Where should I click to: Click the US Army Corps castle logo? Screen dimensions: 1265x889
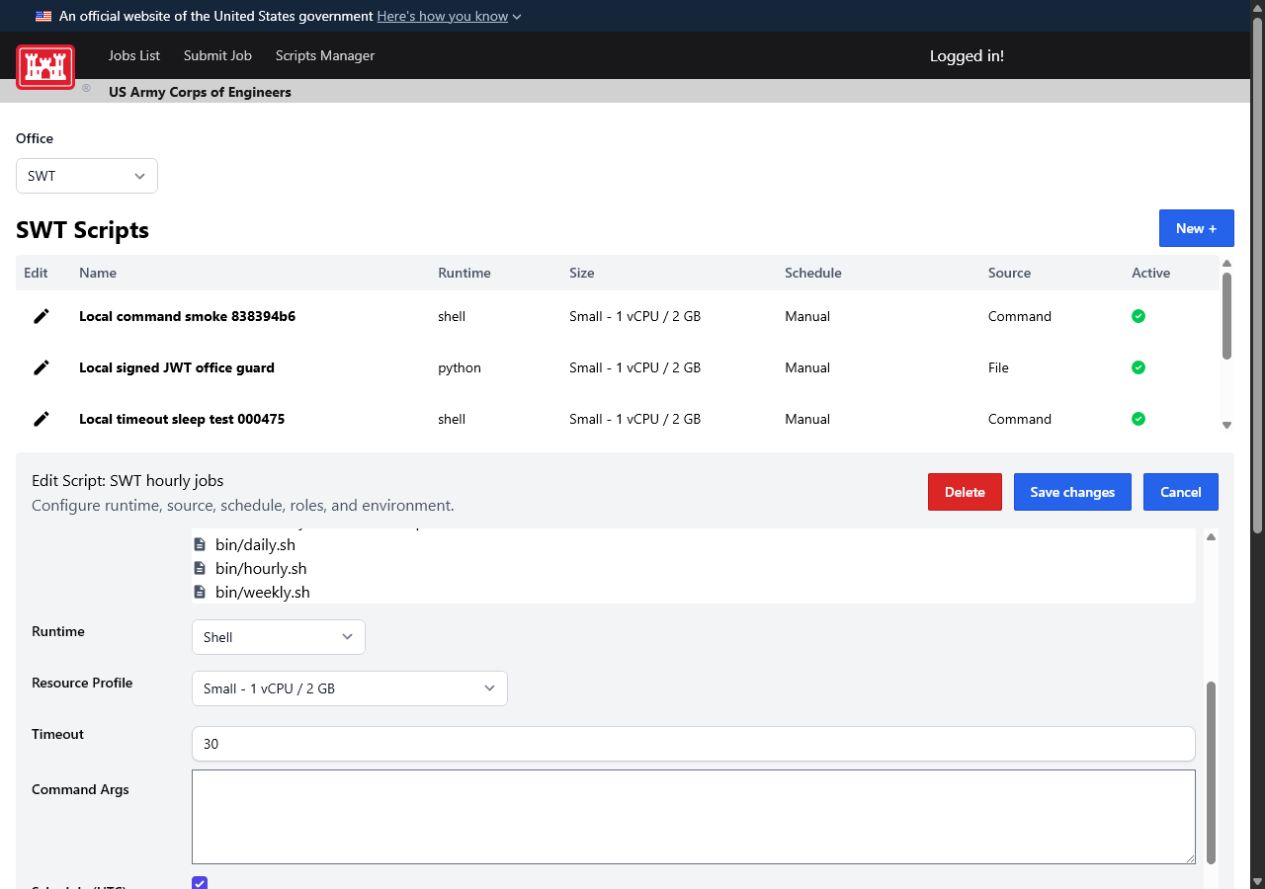click(45, 67)
